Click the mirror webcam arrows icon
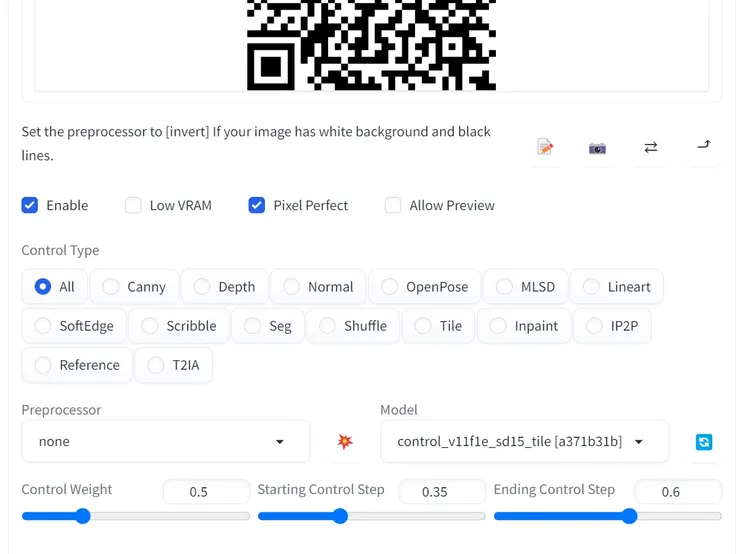 (651, 147)
